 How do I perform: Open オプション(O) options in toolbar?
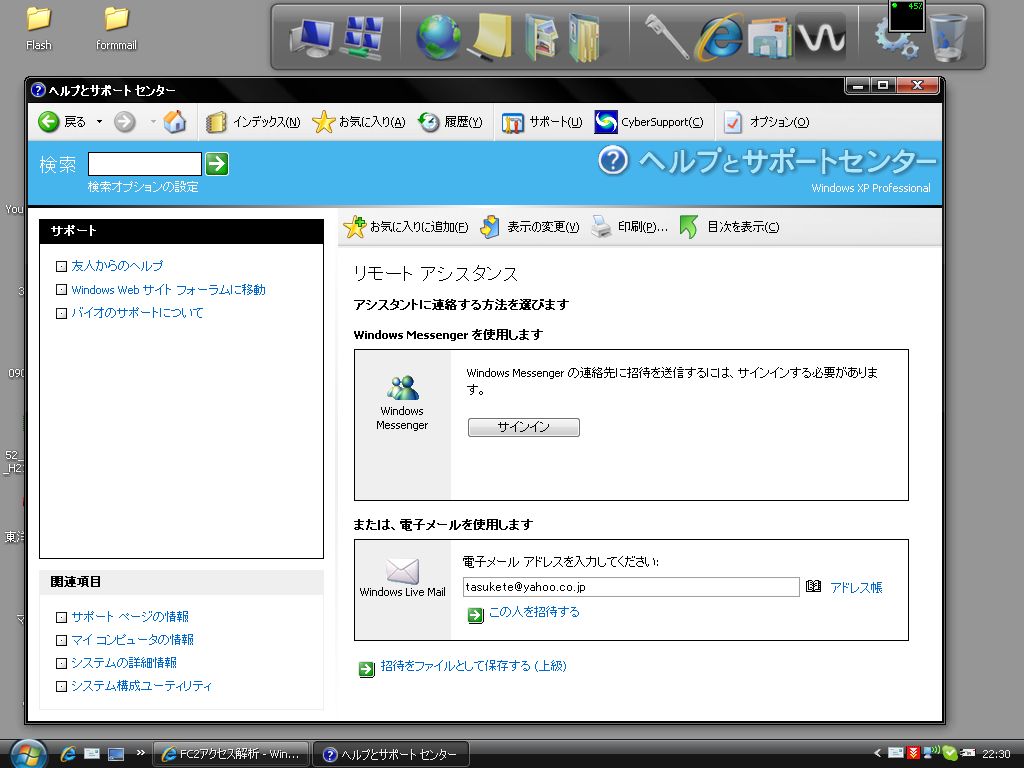click(x=767, y=122)
